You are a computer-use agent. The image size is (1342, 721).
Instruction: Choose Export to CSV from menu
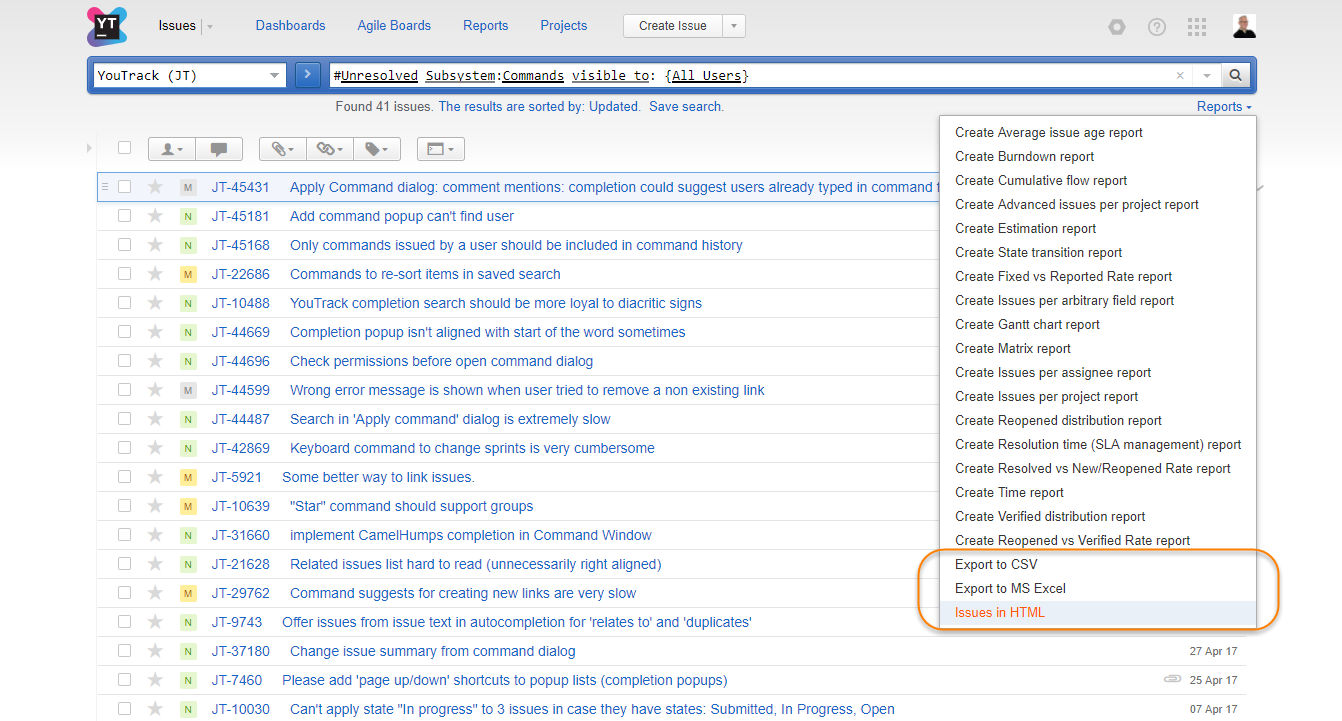[996, 565]
